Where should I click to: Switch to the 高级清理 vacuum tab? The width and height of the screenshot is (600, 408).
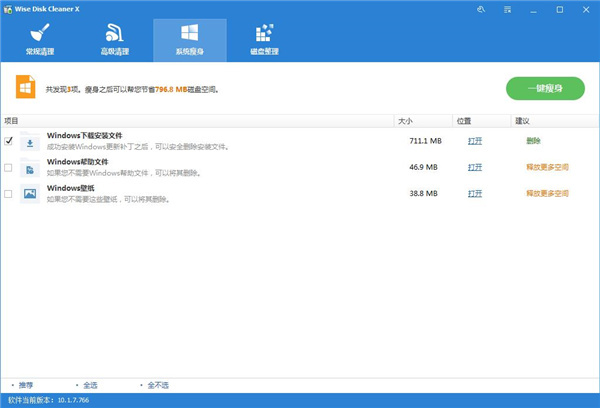(x=115, y=40)
